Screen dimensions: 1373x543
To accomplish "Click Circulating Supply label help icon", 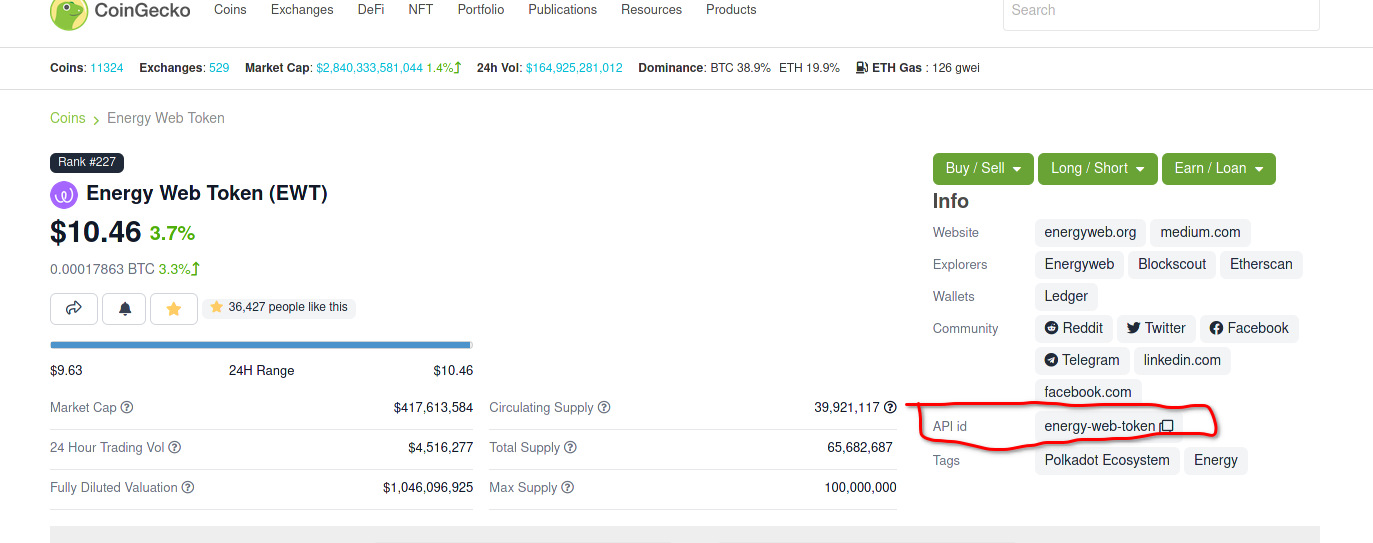I will click(x=604, y=407).
